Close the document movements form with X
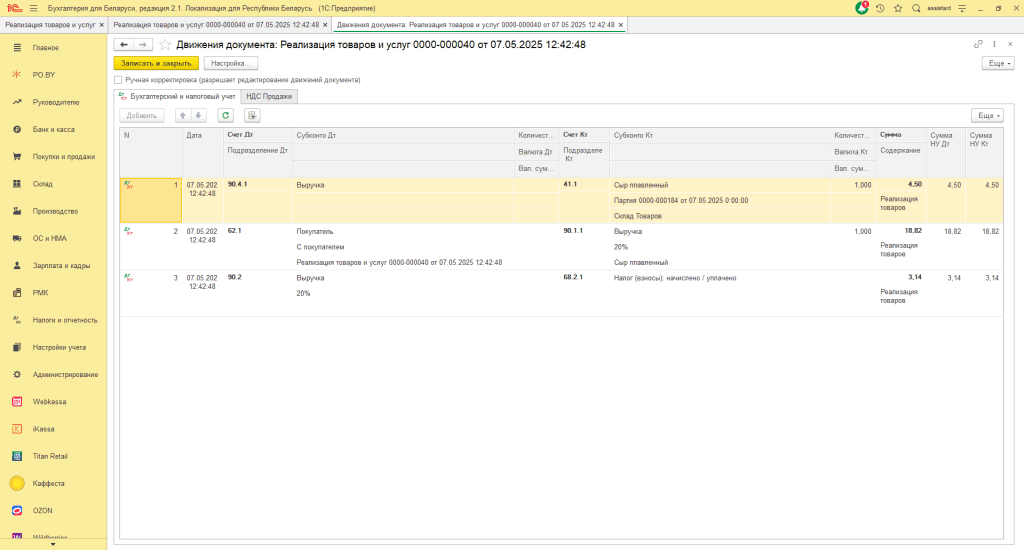The width and height of the screenshot is (1024, 550). [1010, 44]
